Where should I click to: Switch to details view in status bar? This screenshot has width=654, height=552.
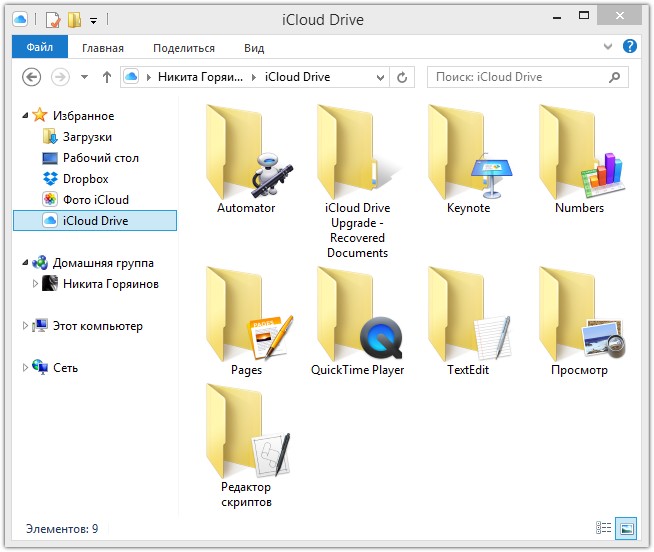[603, 528]
